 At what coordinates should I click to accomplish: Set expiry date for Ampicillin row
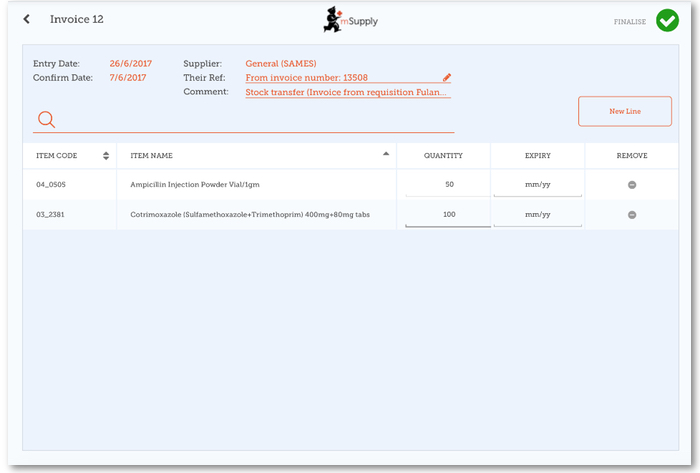537,185
